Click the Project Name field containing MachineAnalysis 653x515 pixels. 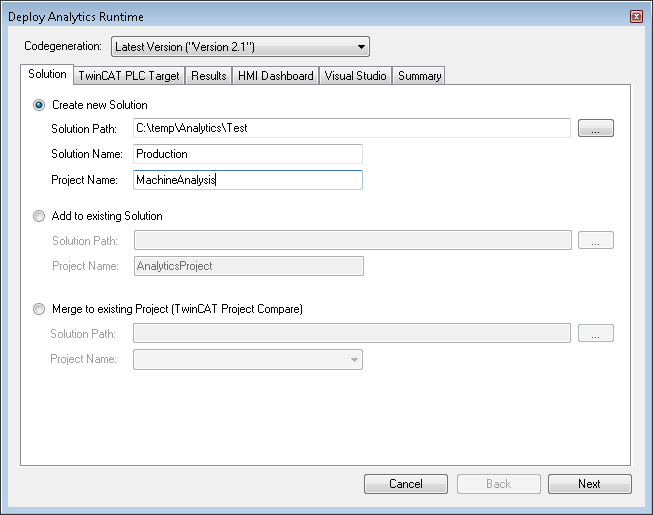(x=248, y=180)
